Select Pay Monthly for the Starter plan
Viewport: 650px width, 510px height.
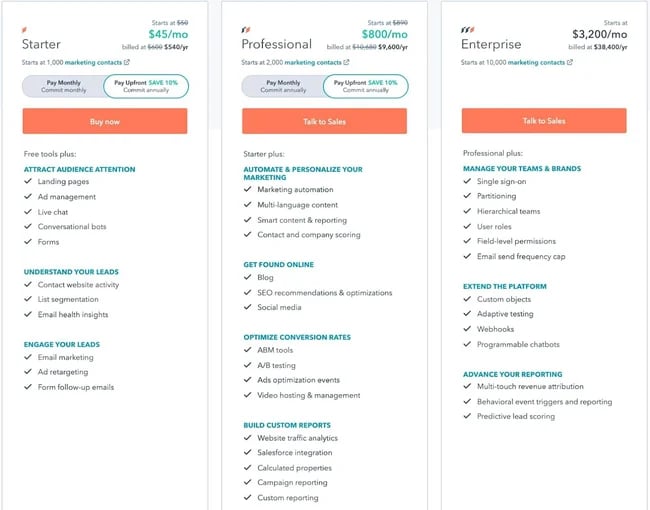[x=62, y=87]
